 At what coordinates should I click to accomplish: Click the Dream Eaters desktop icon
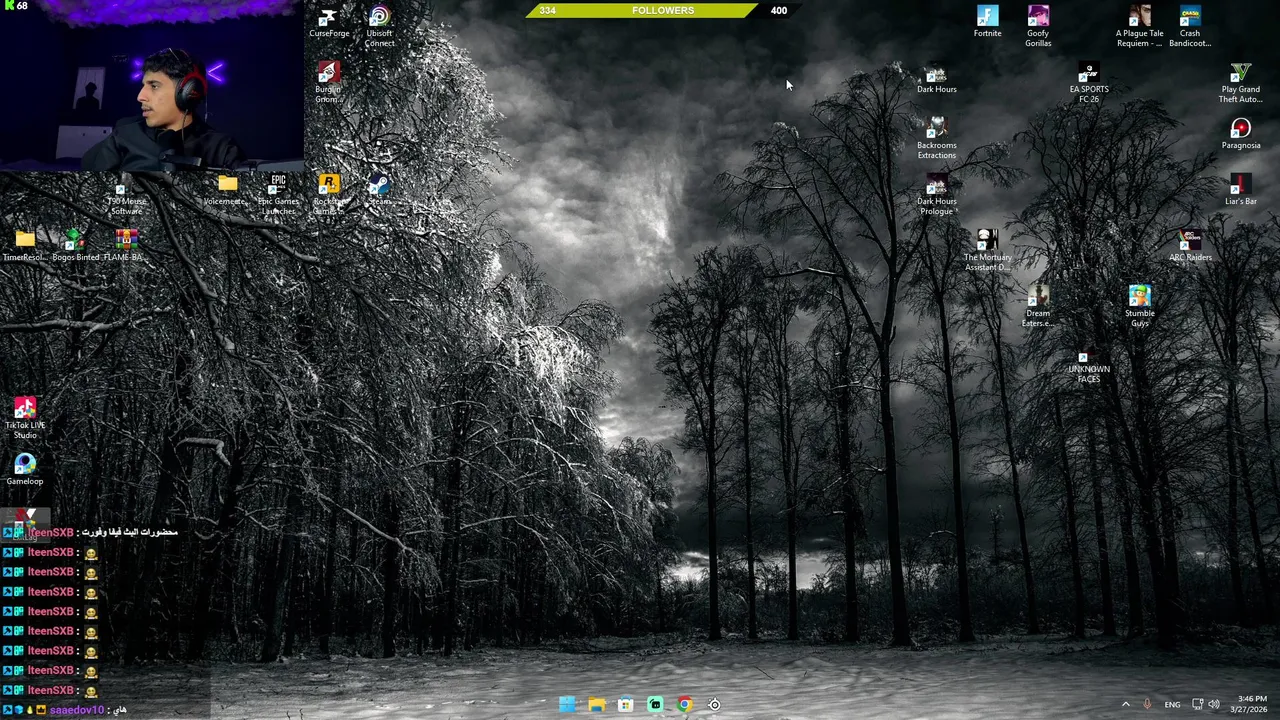(1038, 307)
